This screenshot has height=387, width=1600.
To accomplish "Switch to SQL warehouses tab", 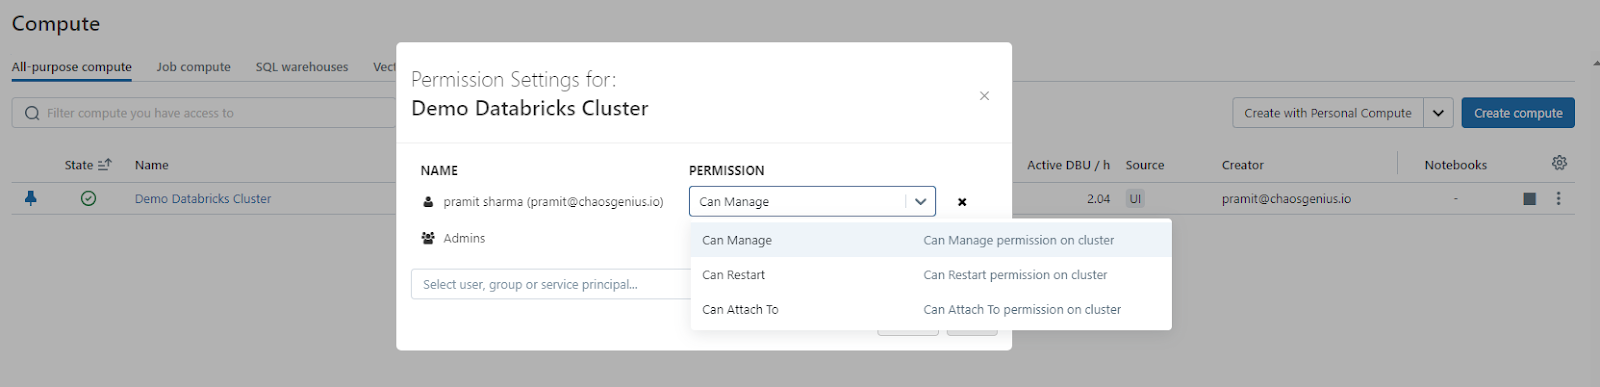I will click(302, 67).
